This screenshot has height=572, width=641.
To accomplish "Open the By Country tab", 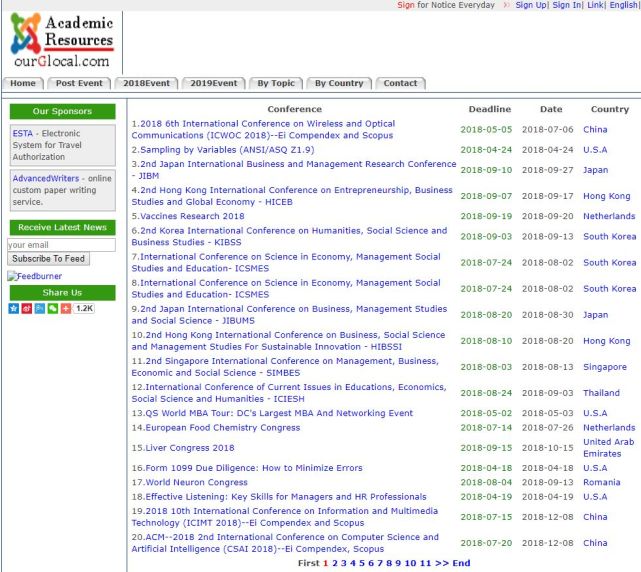I will pyautogui.click(x=339, y=83).
